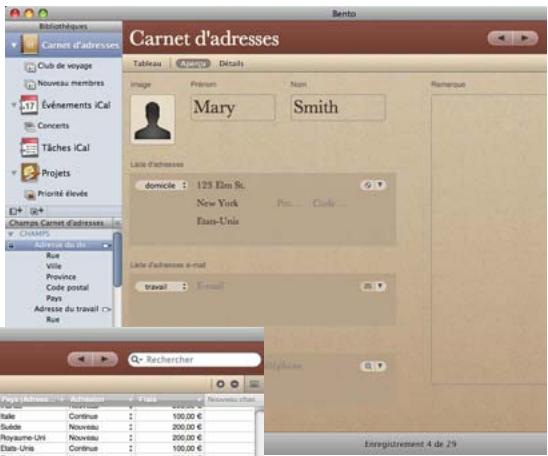Select the Concerts collection
This screenshot has height=456, width=548.
[x=46, y=125]
